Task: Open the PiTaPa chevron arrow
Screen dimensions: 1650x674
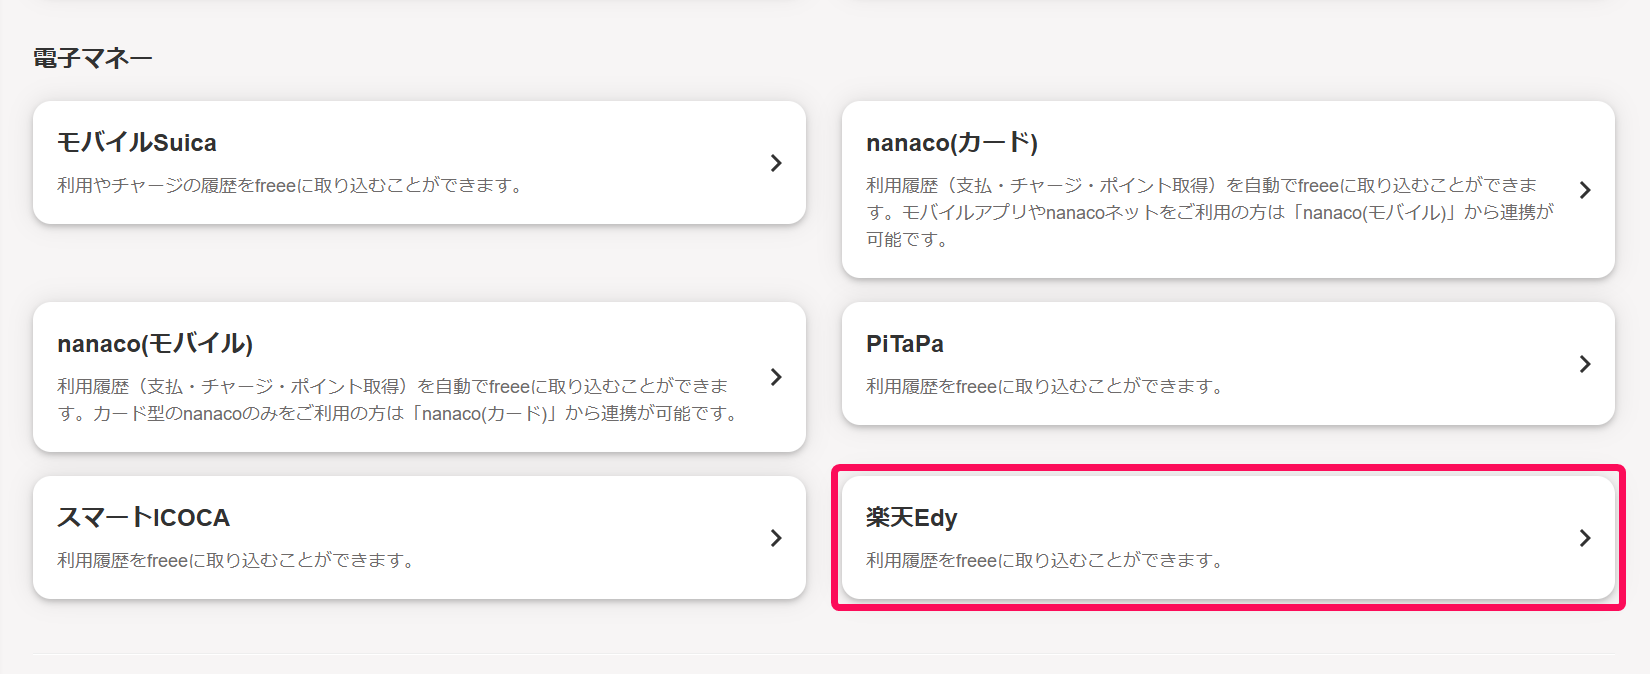Action: (x=1585, y=364)
